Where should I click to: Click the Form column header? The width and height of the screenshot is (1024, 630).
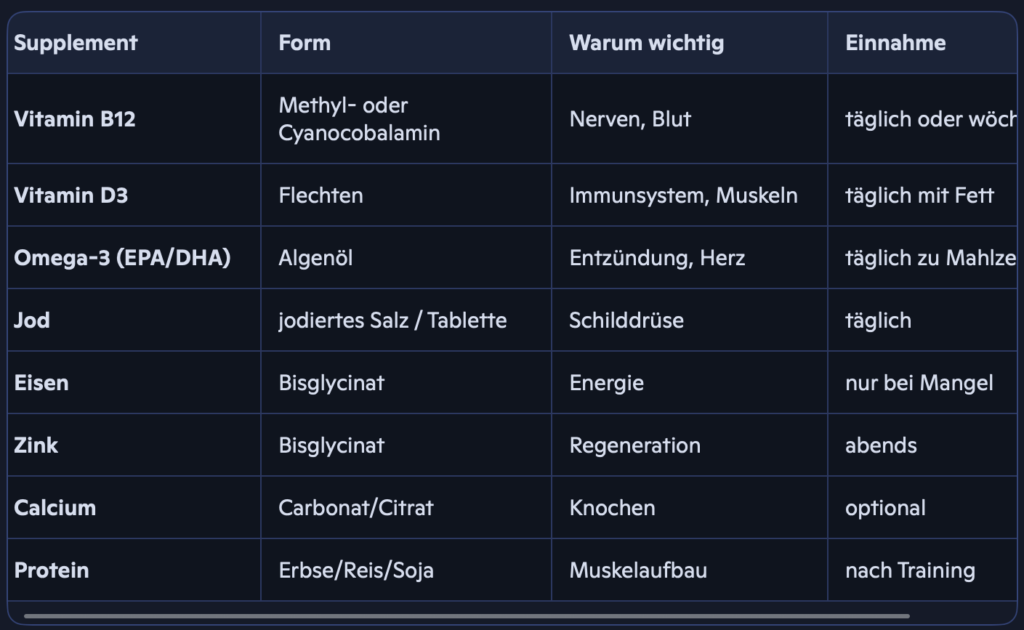(x=304, y=43)
